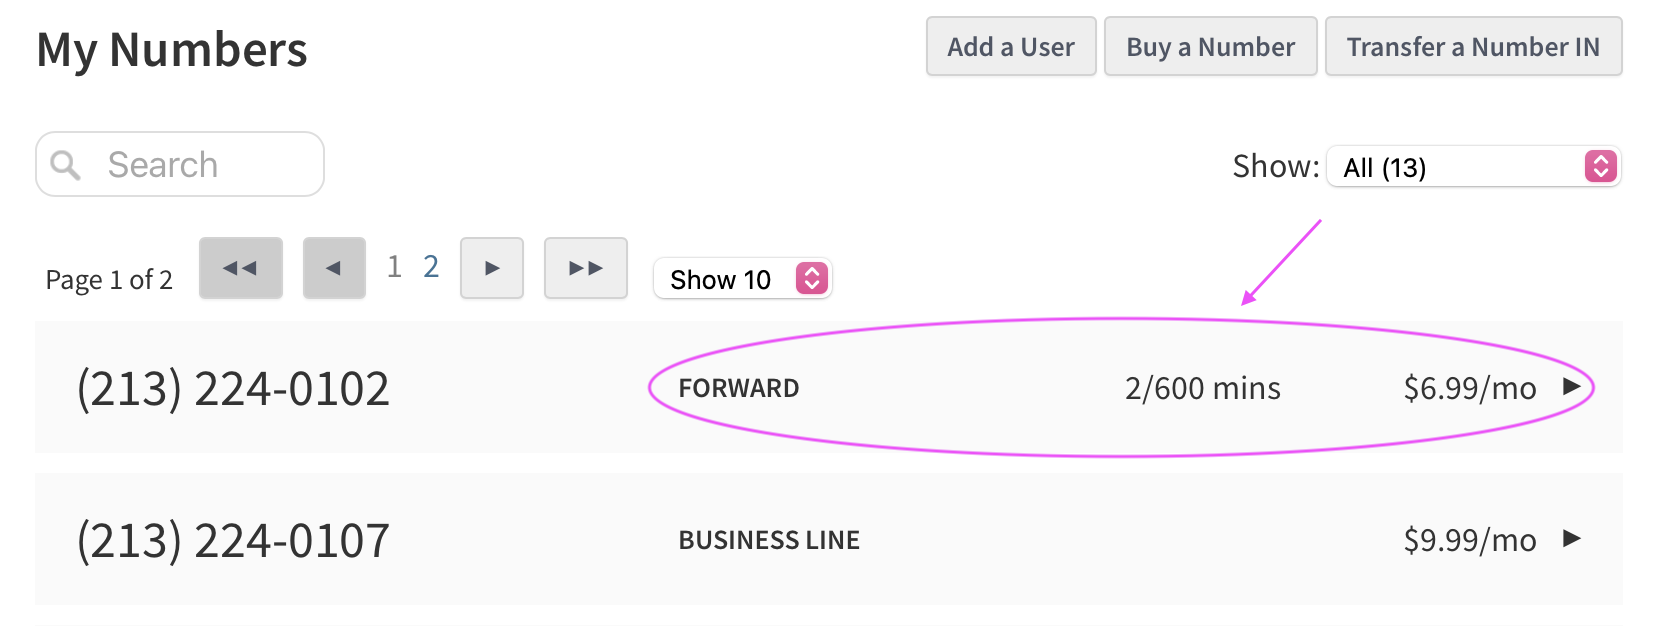Go to the next page of numbers

(492, 268)
